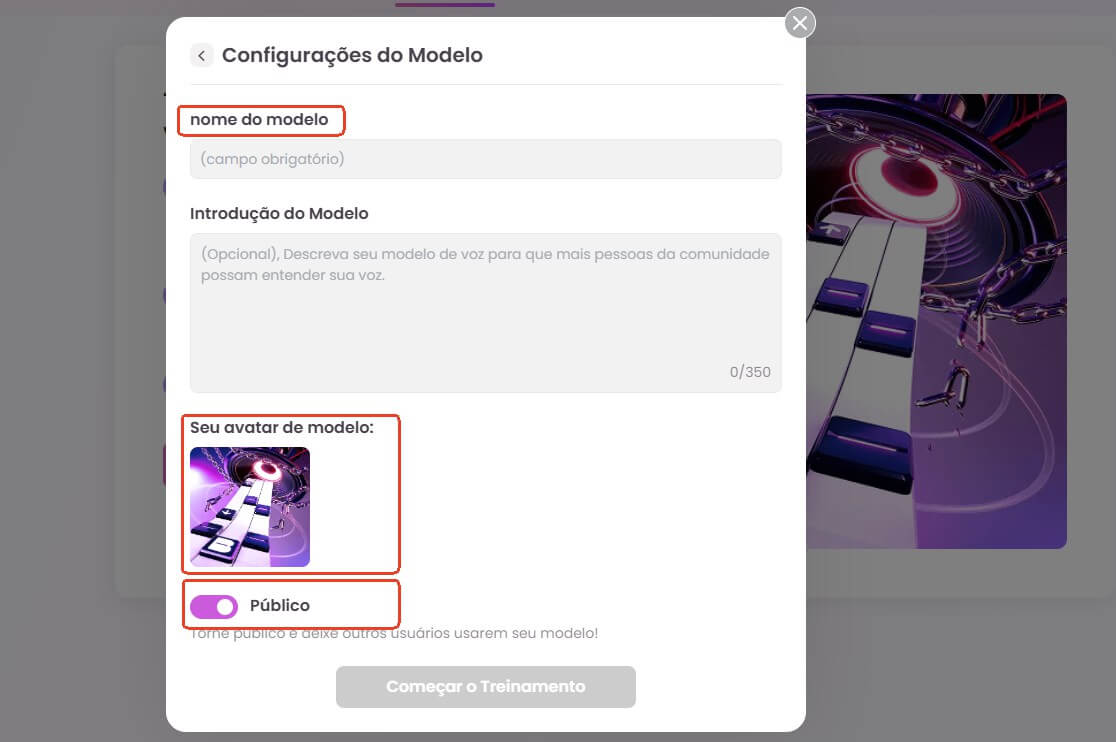The height and width of the screenshot is (742, 1116).
Task: Click the Público label text
Action: tap(280, 605)
